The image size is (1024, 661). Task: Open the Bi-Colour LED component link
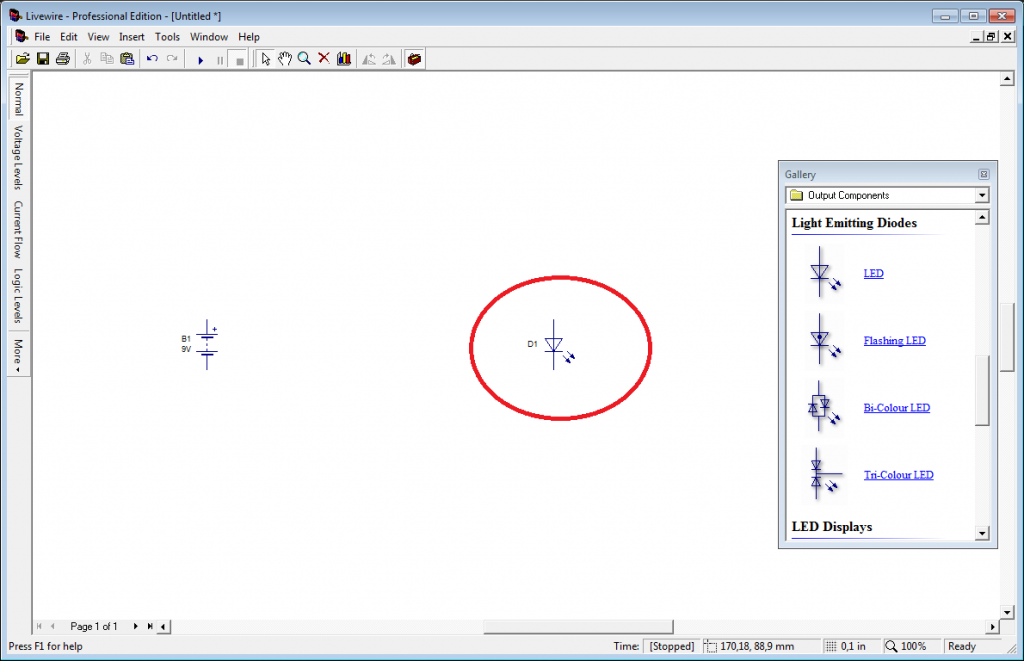click(896, 407)
